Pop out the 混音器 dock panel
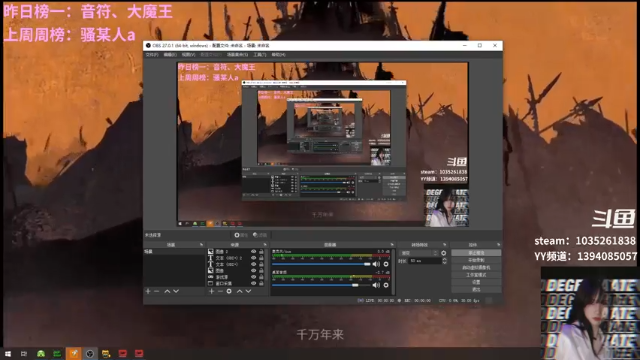The height and width of the screenshot is (360, 640). [x=392, y=244]
